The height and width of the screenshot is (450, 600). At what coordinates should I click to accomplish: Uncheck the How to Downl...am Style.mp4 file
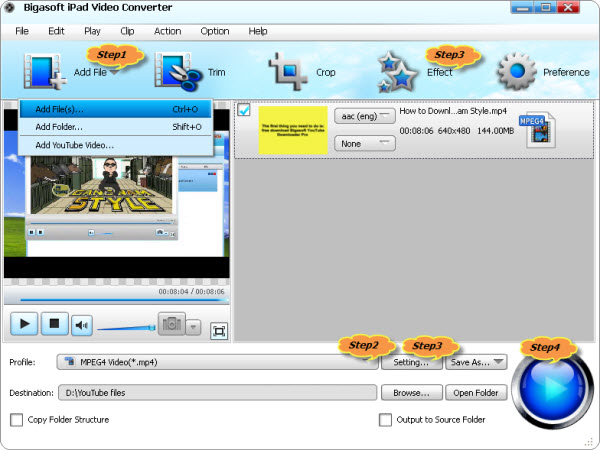click(244, 110)
